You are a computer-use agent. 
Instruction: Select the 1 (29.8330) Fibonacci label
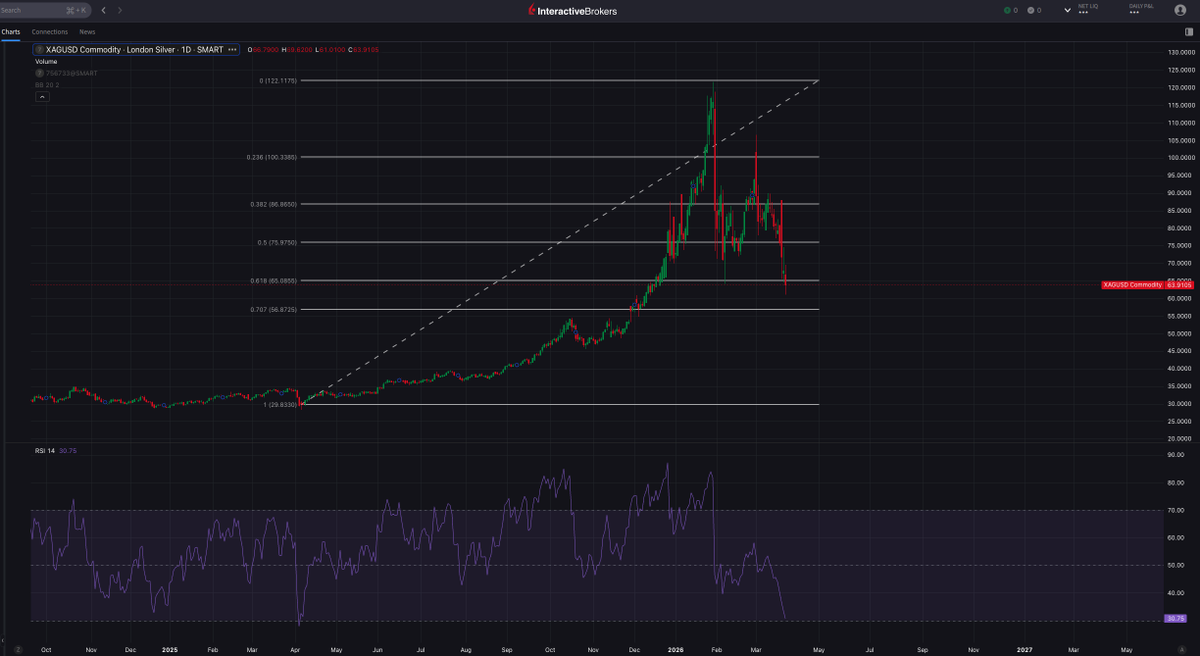[280, 405]
